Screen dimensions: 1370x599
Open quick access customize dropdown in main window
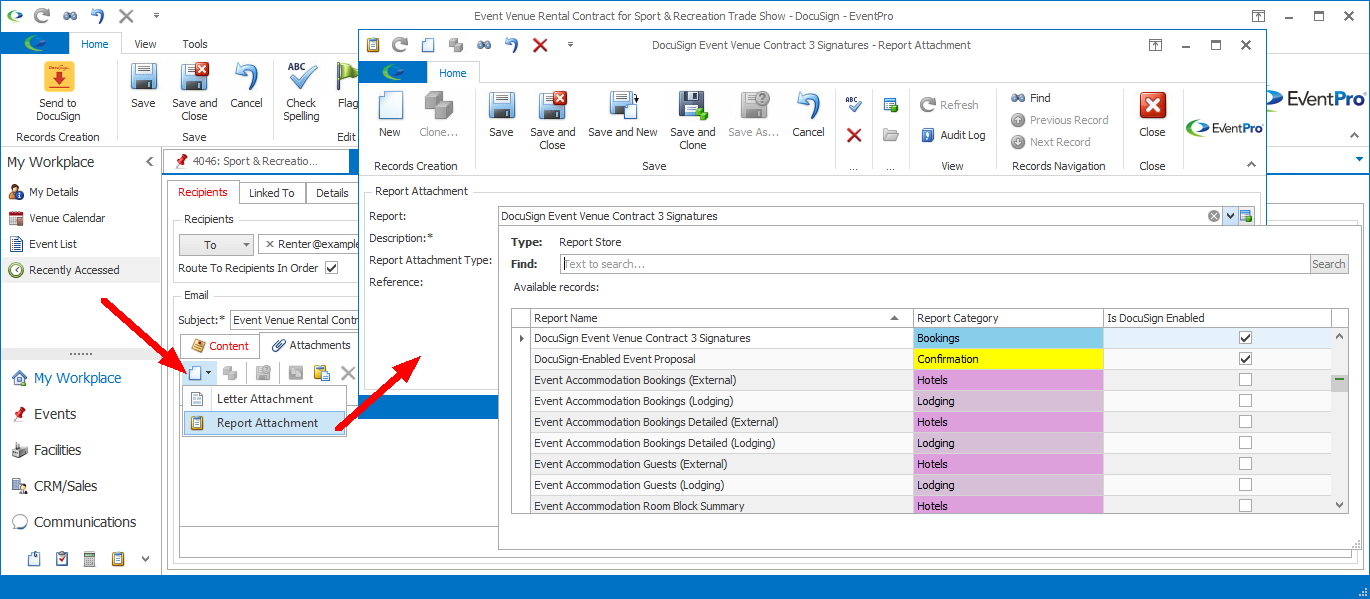tap(157, 16)
